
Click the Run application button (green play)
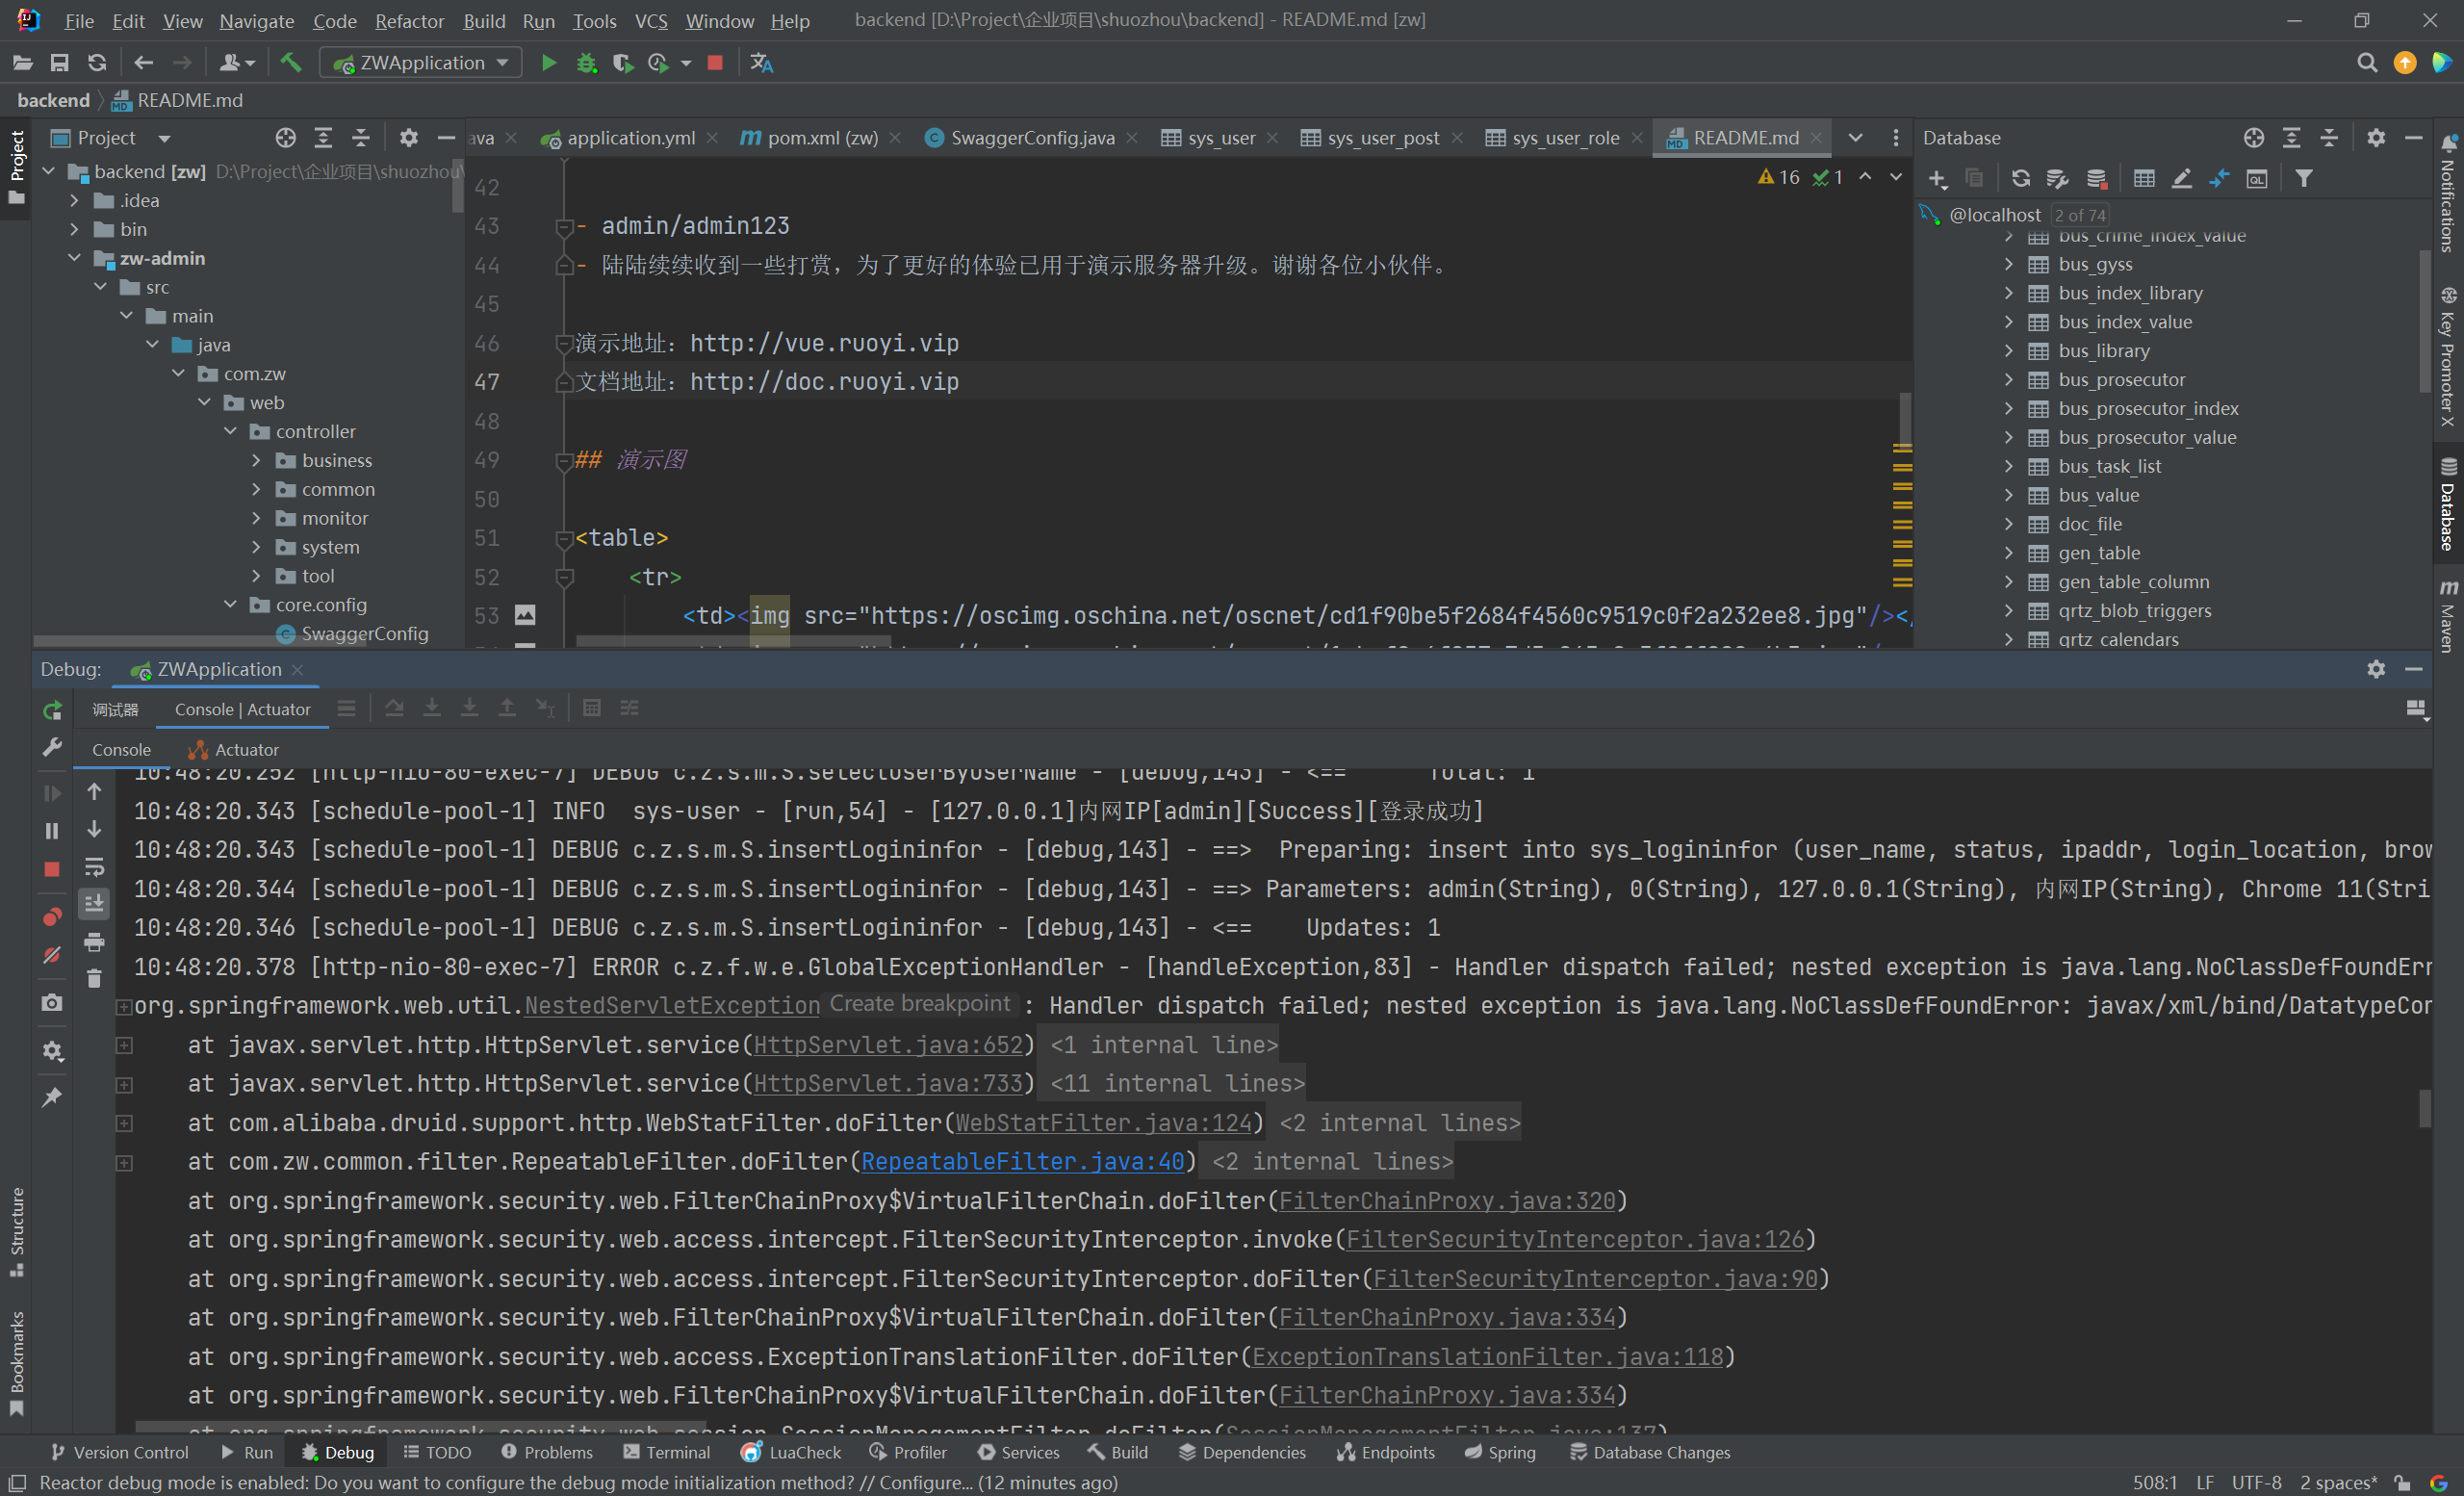pyautogui.click(x=548, y=65)
